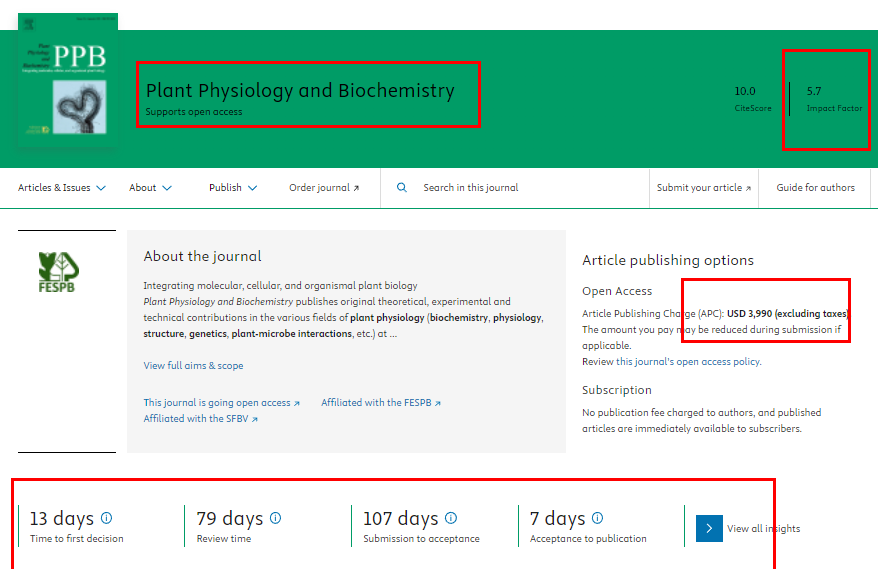Open View full aims & scope
The width and height of the screenshot is (878, 569).
(x=193, y=366)
